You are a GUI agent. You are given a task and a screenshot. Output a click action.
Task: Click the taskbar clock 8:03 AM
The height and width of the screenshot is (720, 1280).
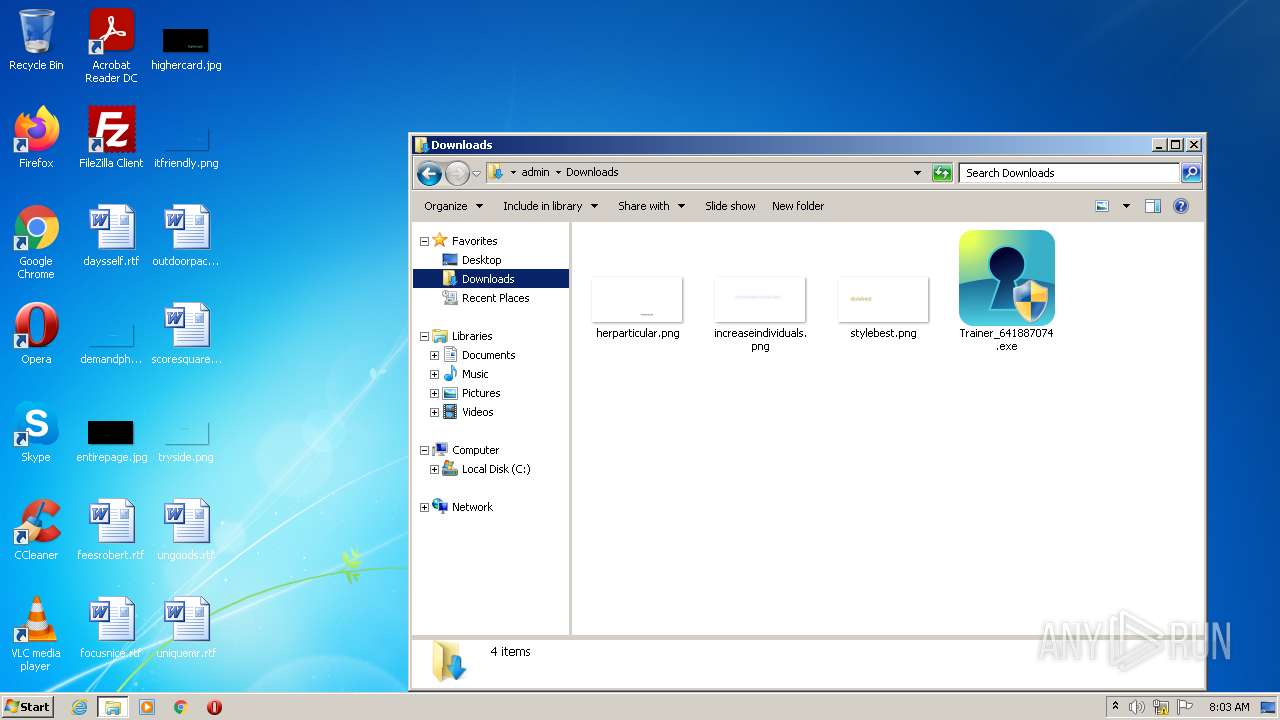[1228, 707]
